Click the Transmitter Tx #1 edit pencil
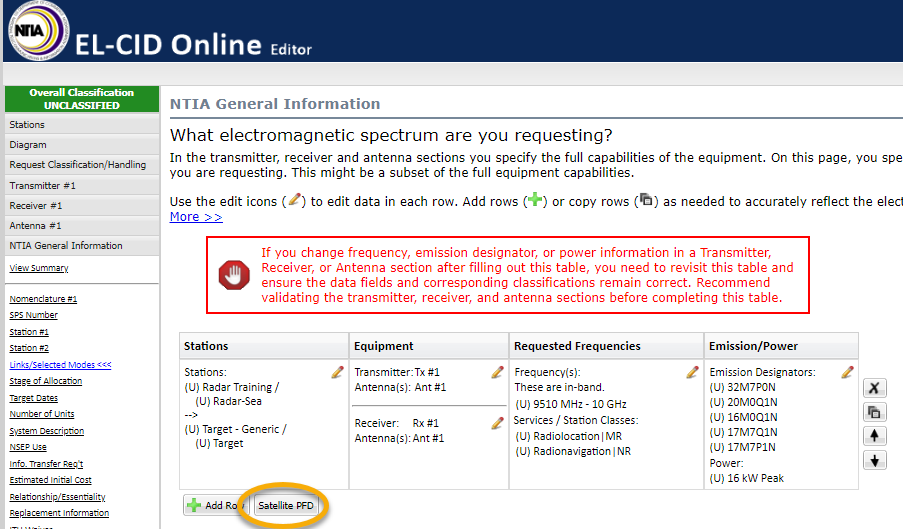The image size is (903, 529). click(497, 372)
